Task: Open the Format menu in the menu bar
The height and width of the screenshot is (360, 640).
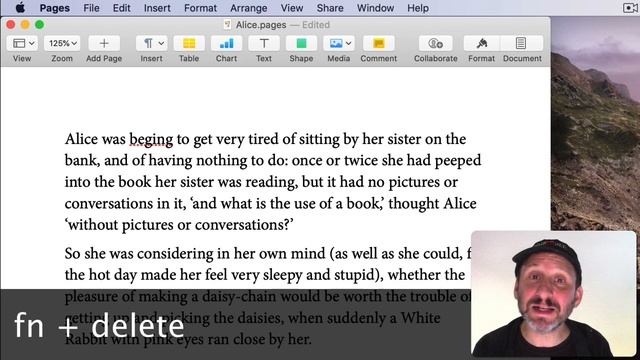Action: (200, 8)
